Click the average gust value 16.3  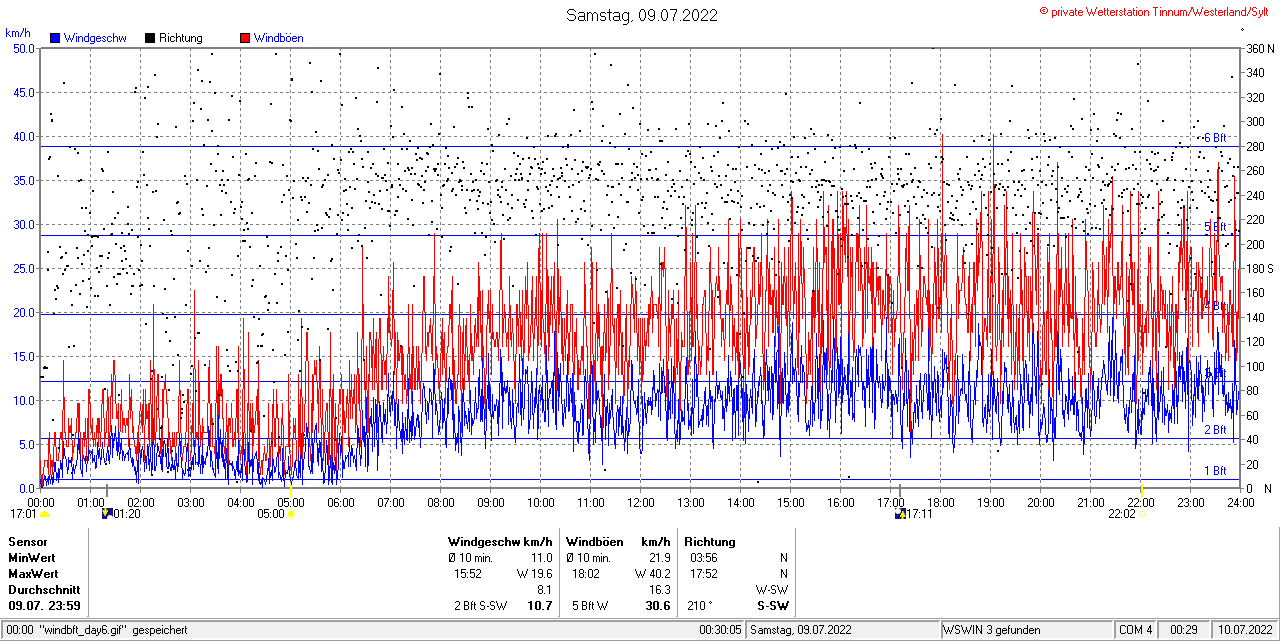[x=660, y=590]
